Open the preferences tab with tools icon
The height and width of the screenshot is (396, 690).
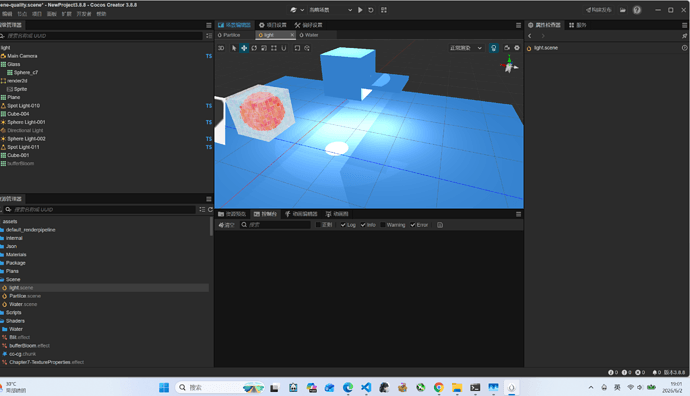[x=308, y=25]
